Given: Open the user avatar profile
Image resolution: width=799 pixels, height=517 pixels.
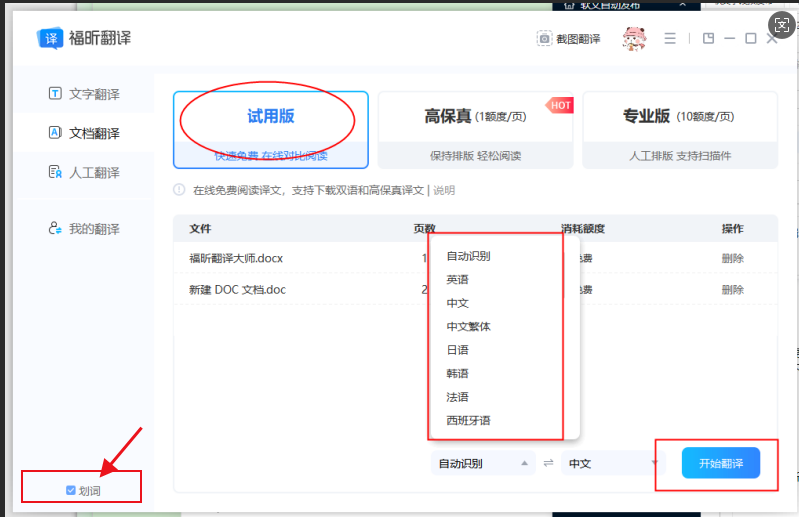Looking at the screenshot, I should tap(634, 39).
